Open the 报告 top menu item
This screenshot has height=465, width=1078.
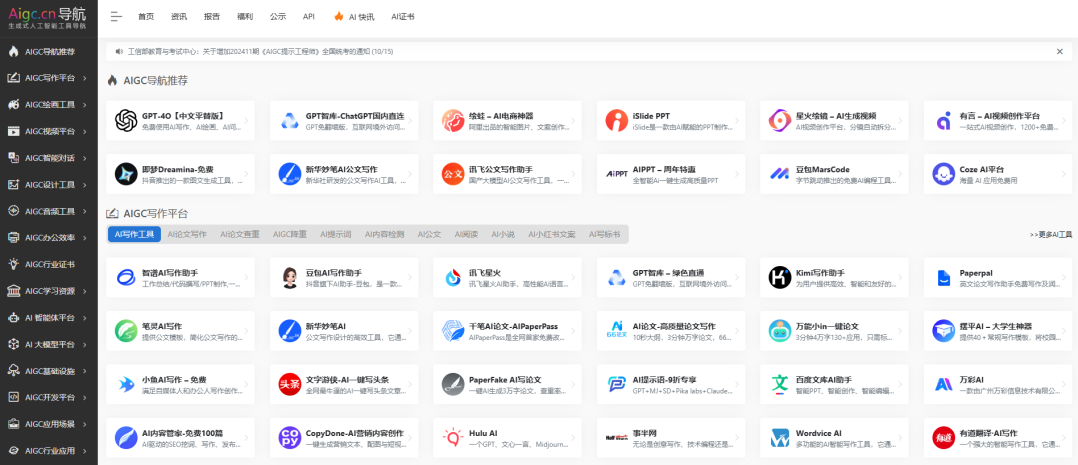pyautogui.click(x=212, y=17)
